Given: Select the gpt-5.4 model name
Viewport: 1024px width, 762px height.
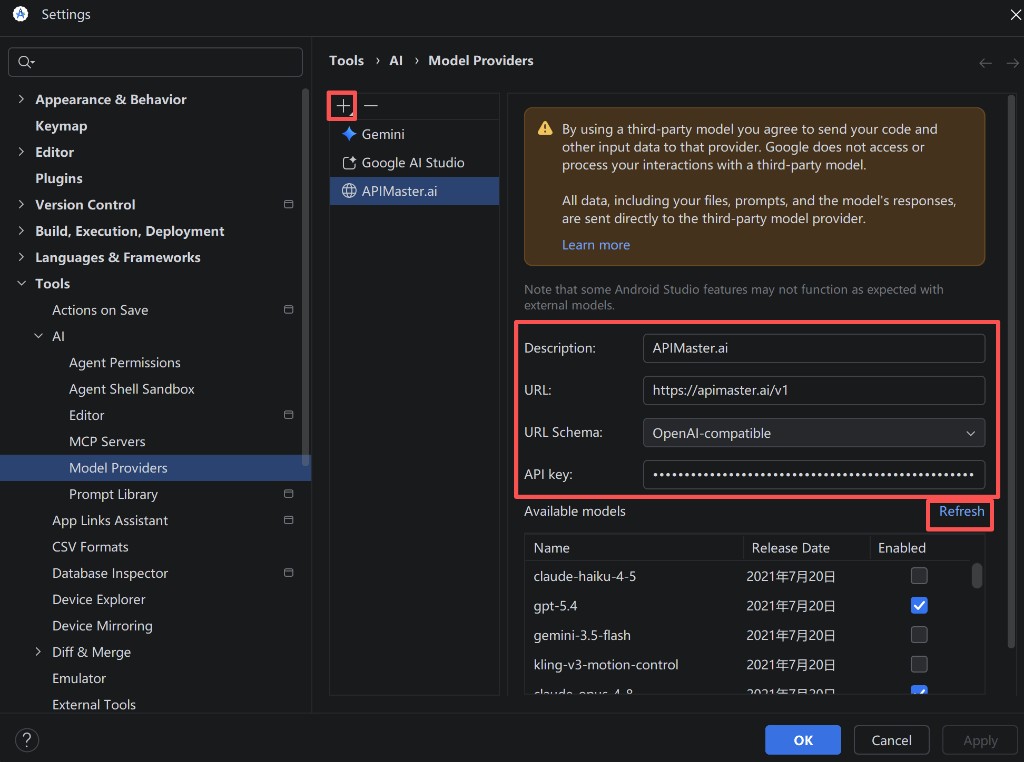Looking at the screenshot, I should (x=555, y=606).
